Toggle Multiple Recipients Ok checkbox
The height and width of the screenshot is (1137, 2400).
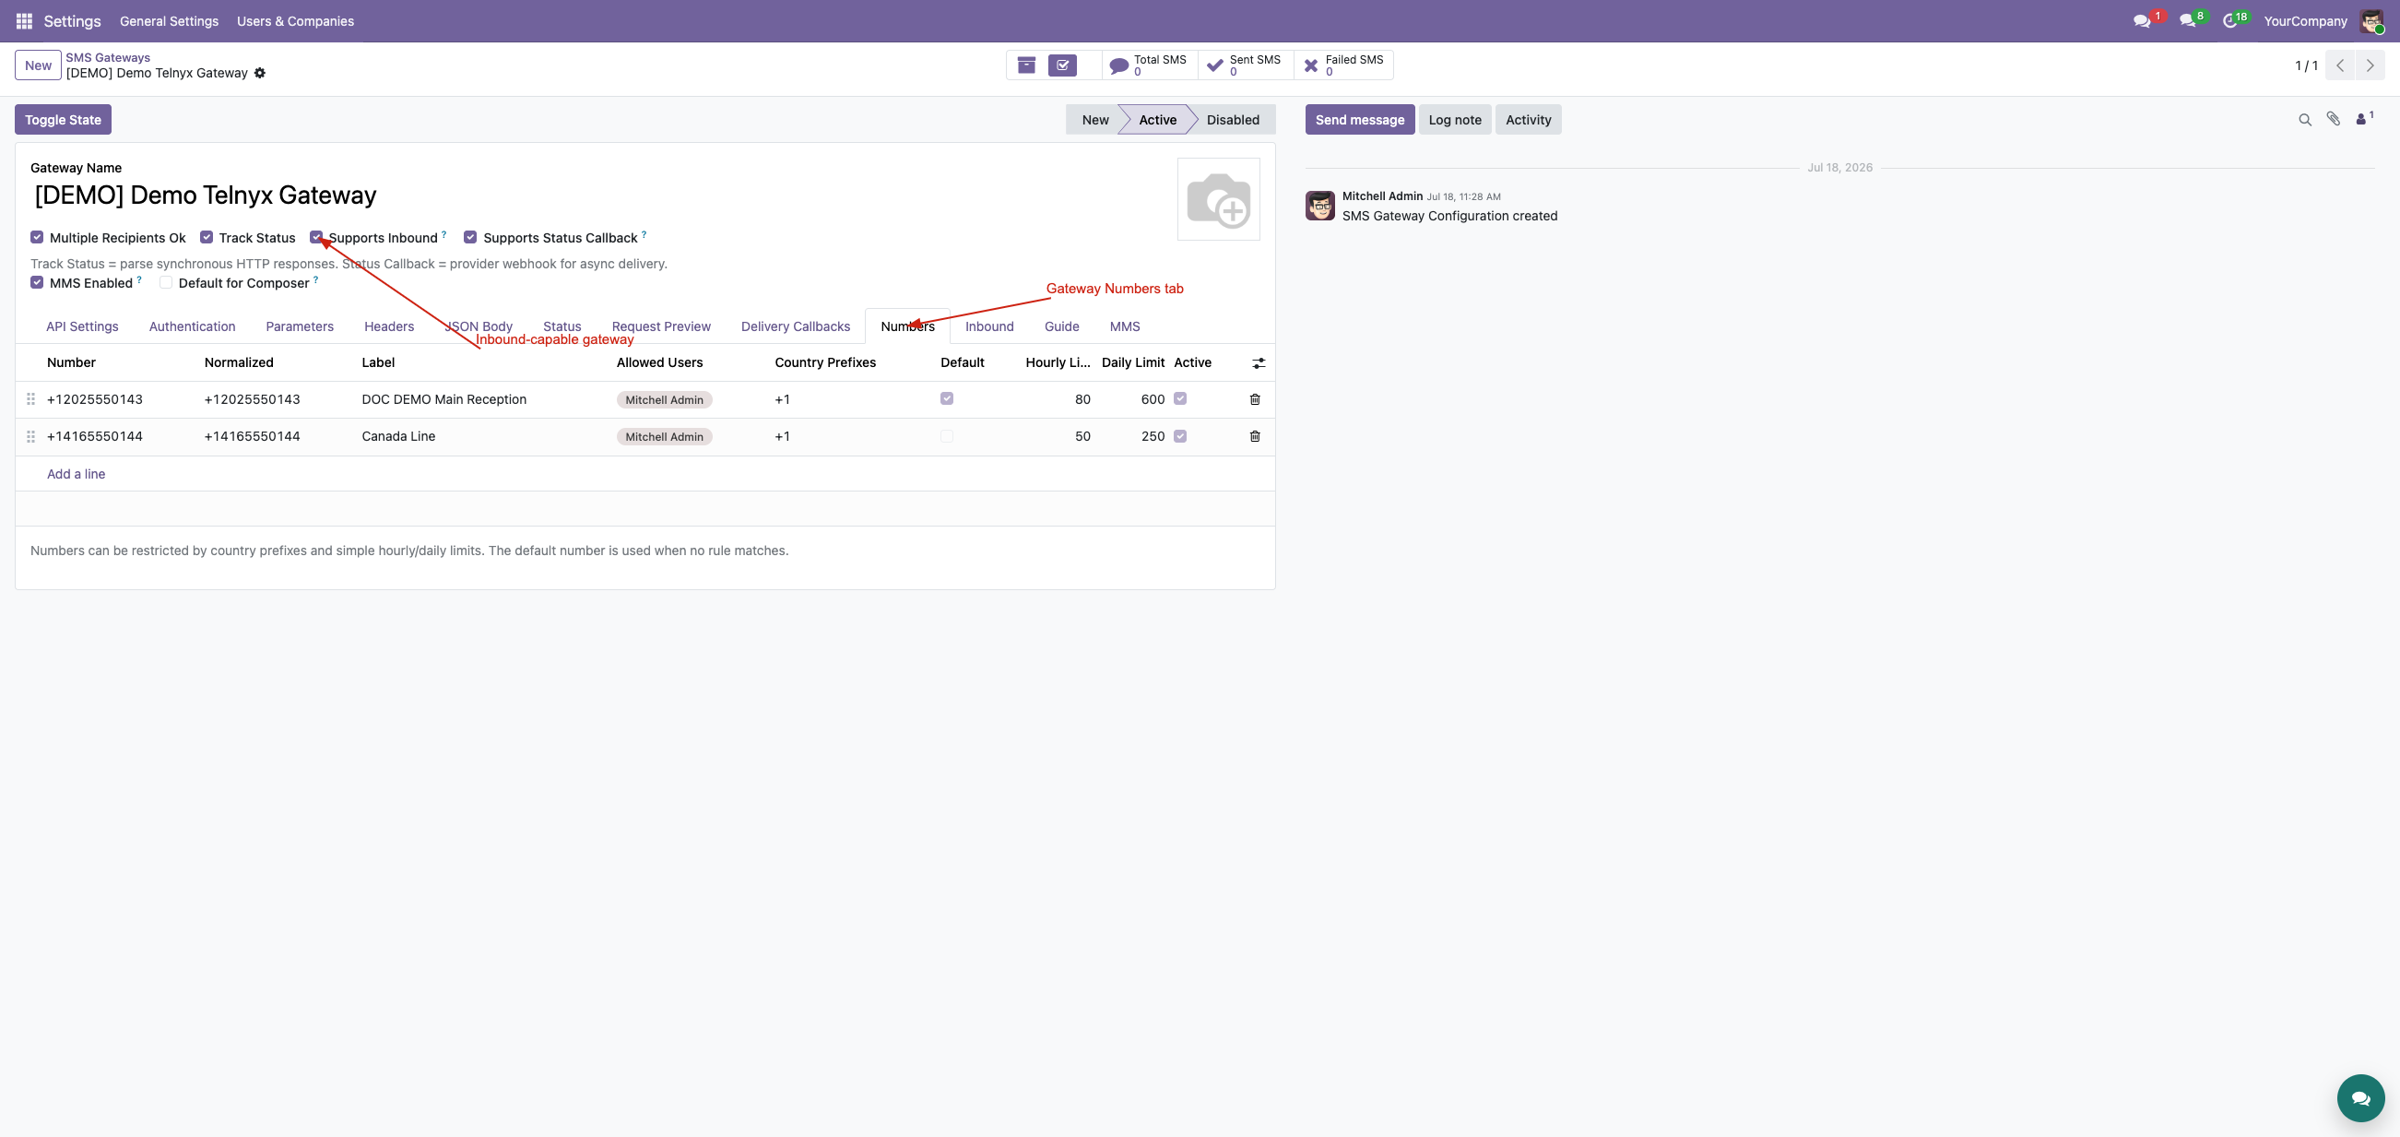click(x=37, y=237)
